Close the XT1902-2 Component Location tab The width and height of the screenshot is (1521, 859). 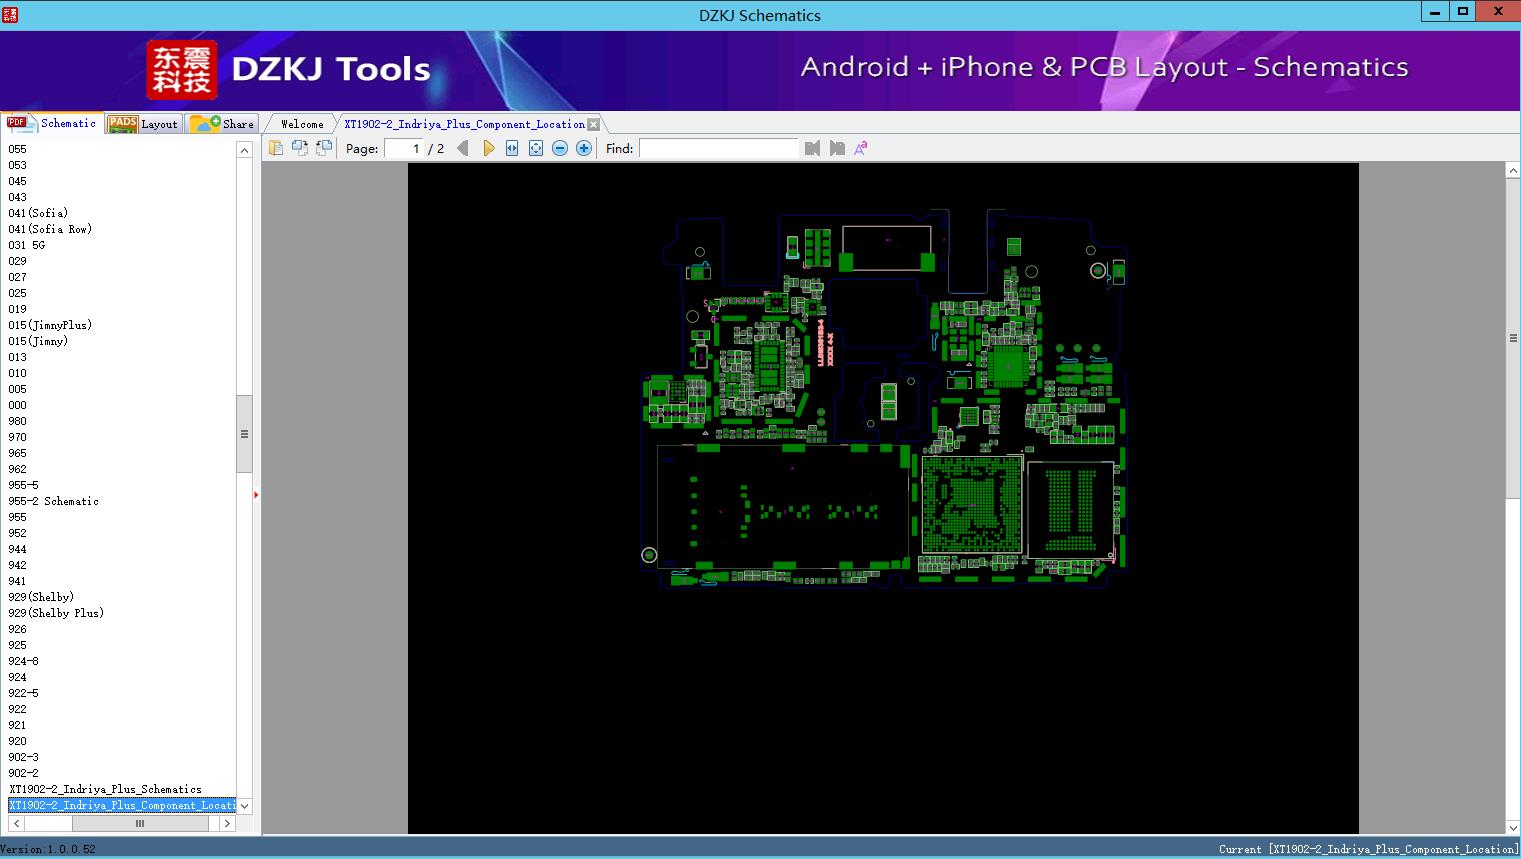pyautogui.click(x=594, y=124)
